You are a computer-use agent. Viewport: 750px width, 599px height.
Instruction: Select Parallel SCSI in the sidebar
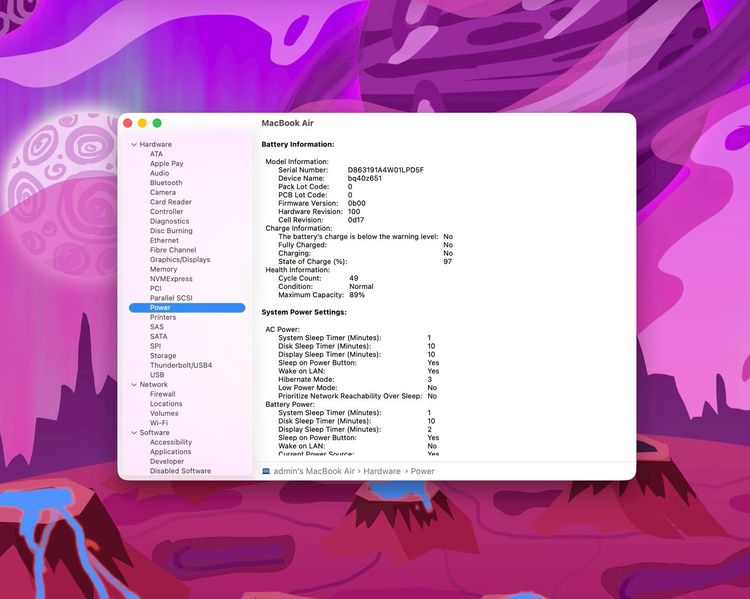click(171, 298)
